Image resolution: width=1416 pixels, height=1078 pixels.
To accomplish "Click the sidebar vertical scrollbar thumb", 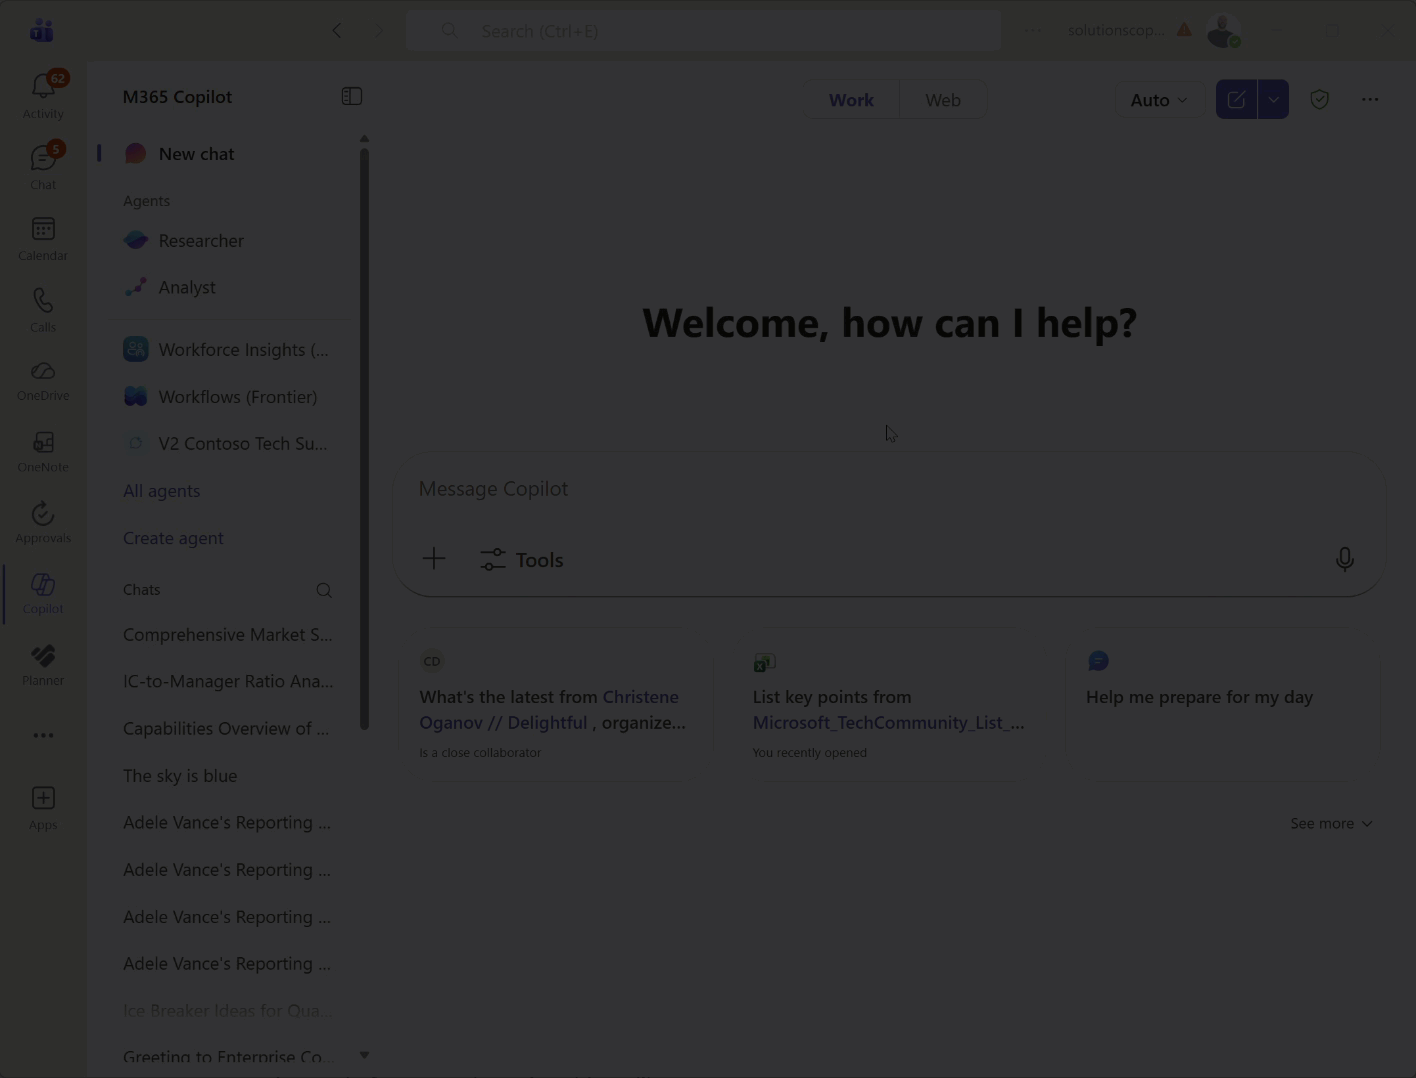I will click(x=364, y=439).
